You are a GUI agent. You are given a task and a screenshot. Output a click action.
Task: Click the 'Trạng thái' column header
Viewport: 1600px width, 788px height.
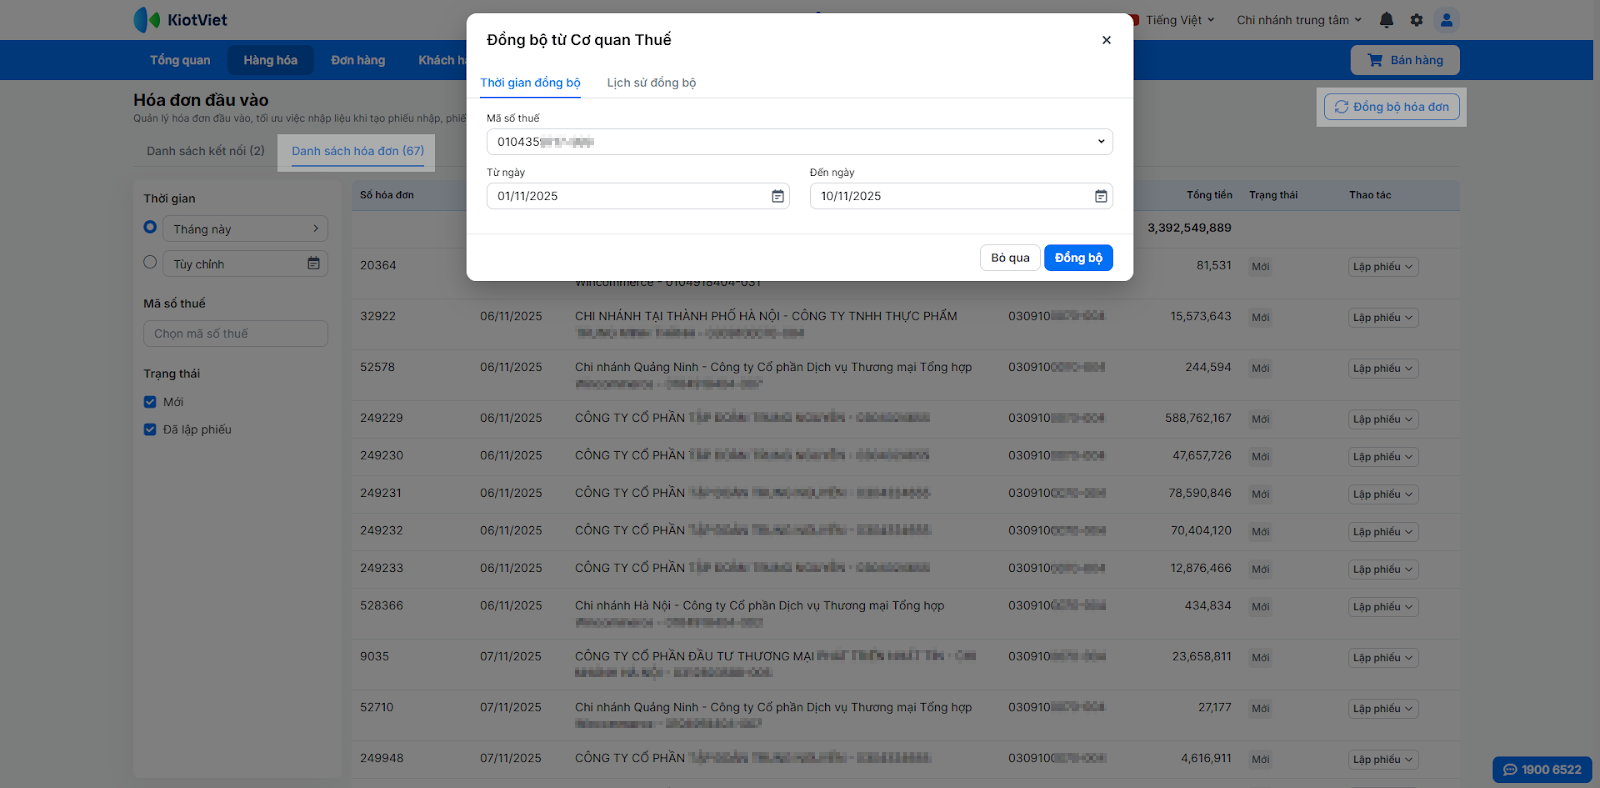1273,195
